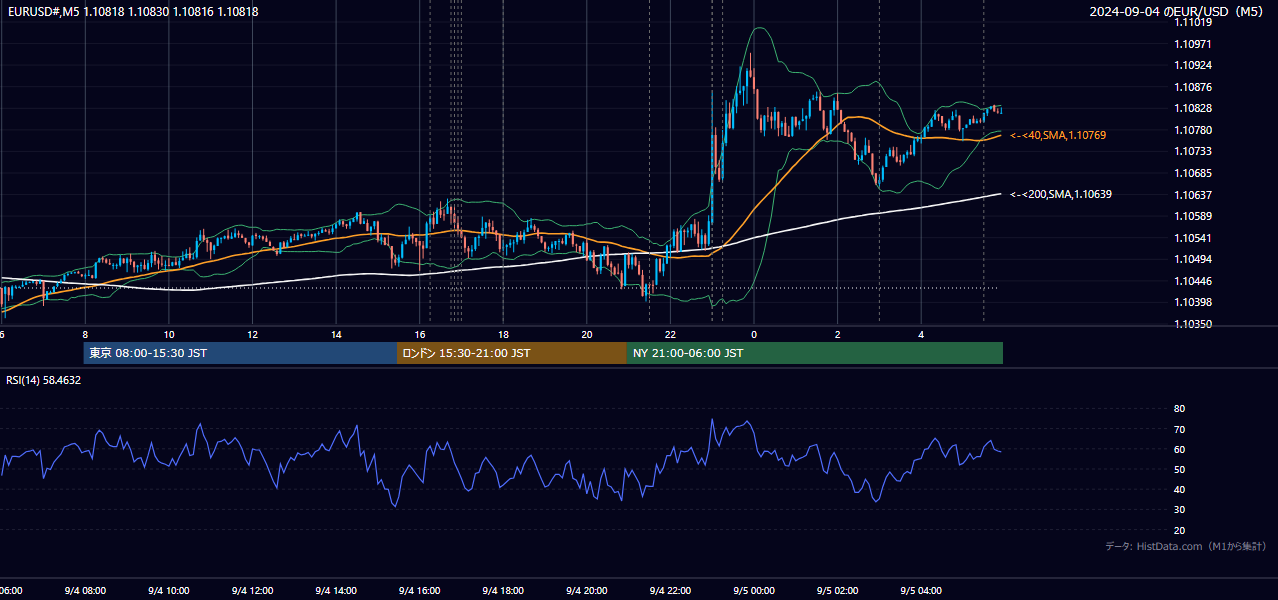
Task: Click price axis value 1.10637
Action: [1193, 195]
